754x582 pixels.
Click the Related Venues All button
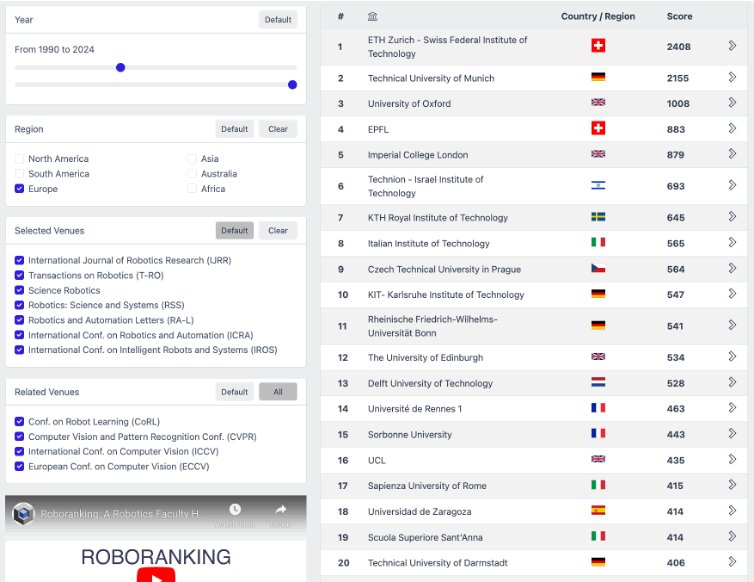278,392
